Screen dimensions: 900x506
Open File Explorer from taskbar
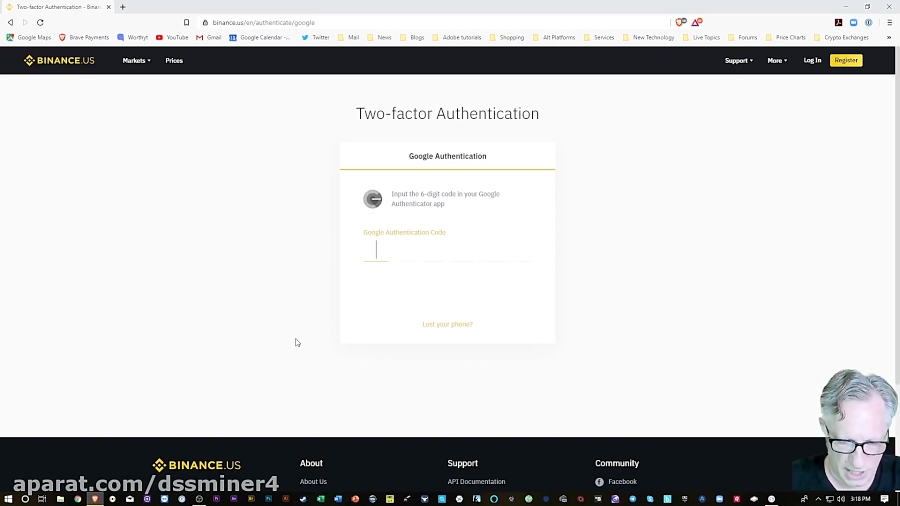[x=60, y=499]
